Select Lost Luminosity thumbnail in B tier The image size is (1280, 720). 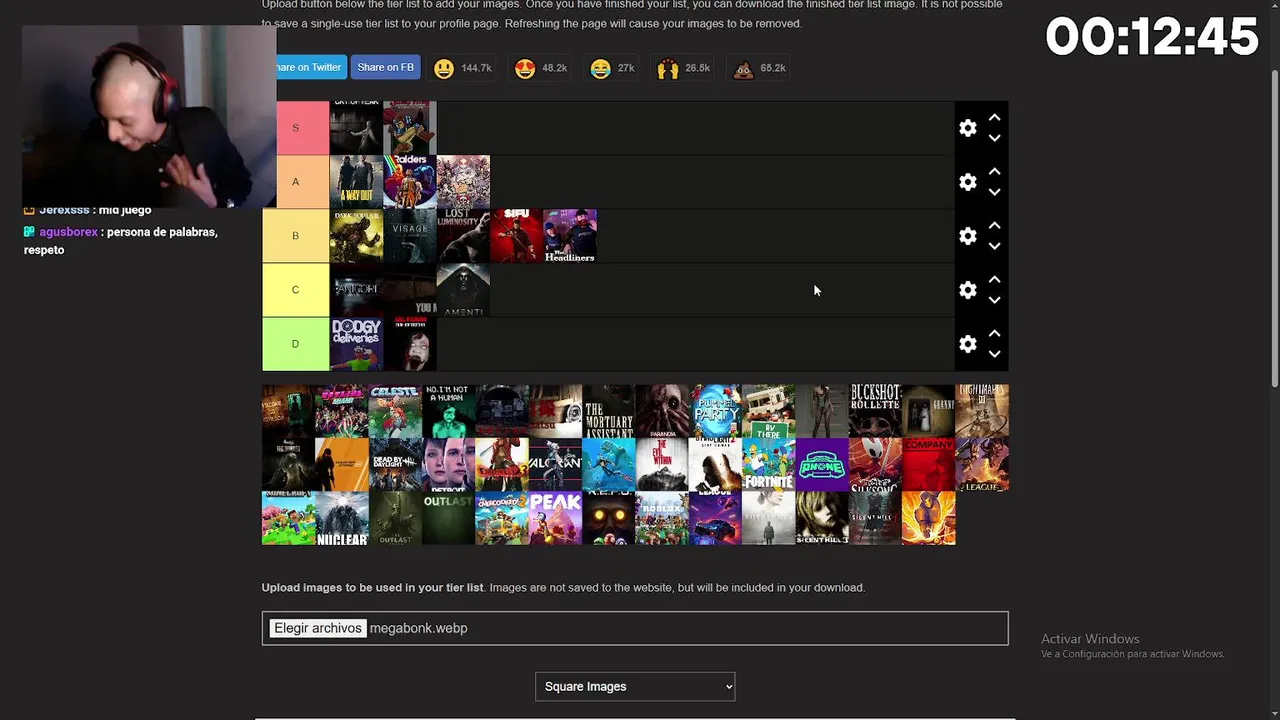click(463, 236)
